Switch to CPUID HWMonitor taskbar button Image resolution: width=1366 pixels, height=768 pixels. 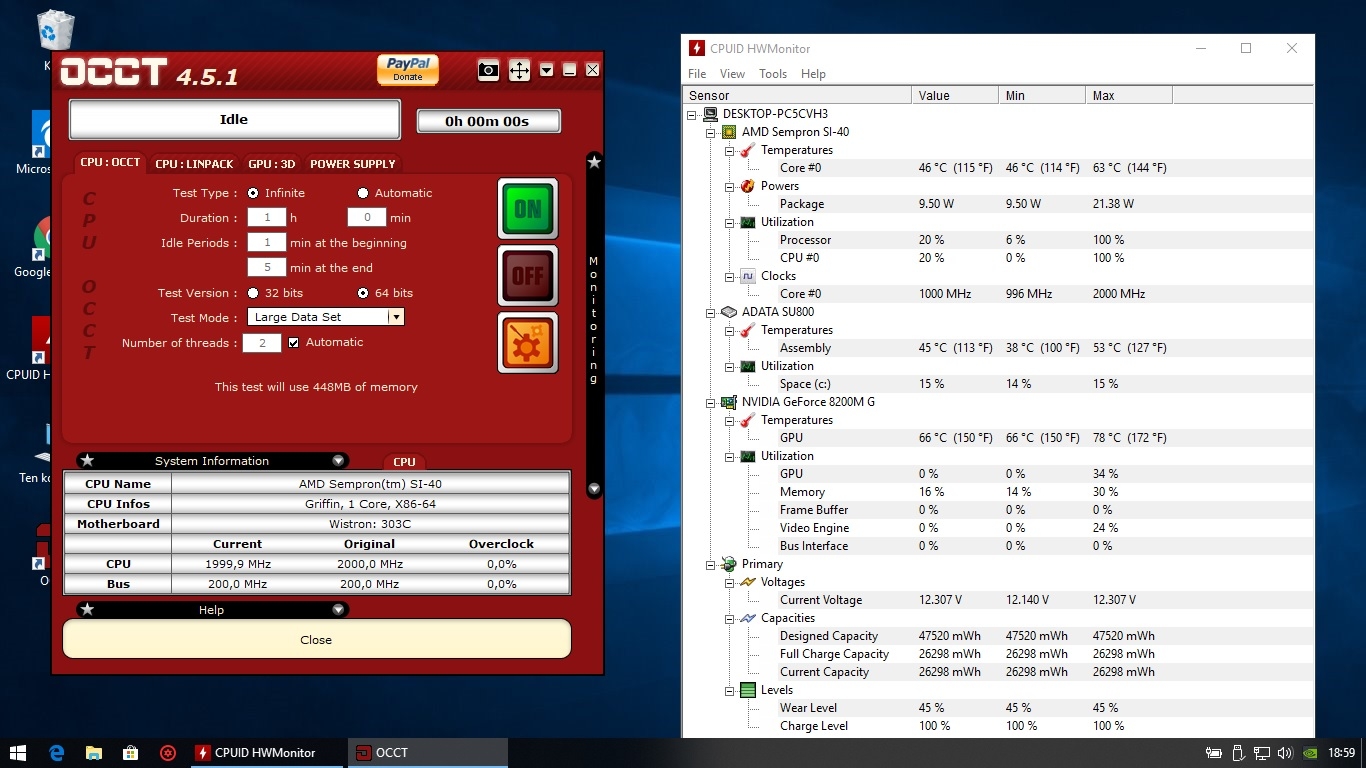pos(266,753)
